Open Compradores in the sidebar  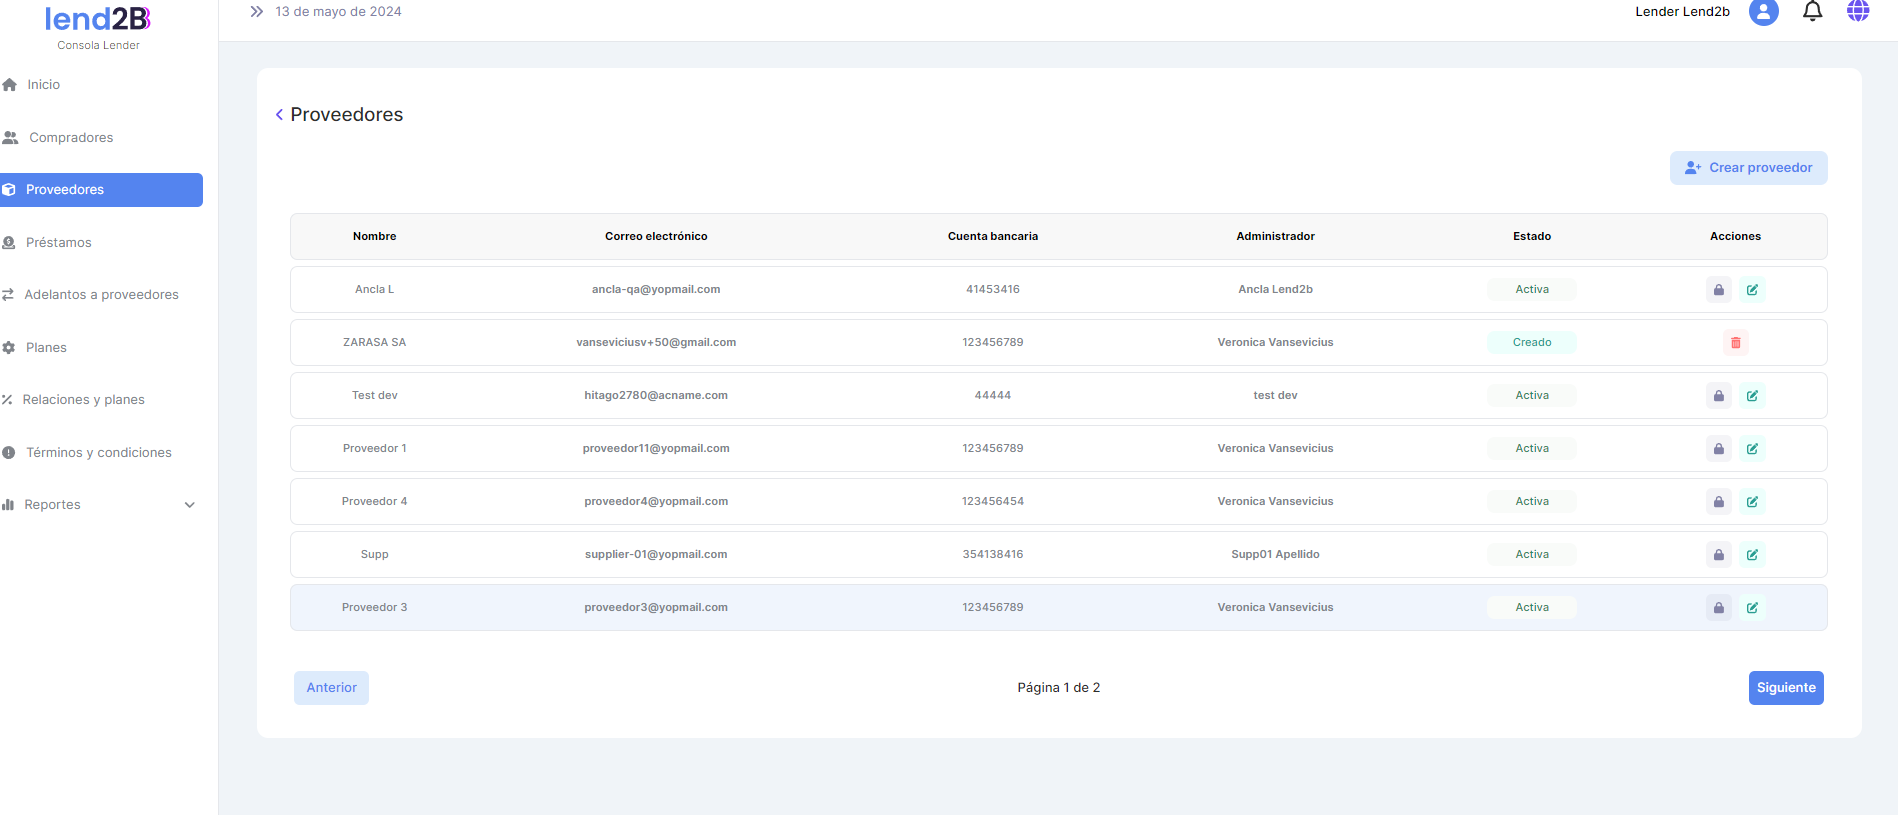(x=70, y=138)
